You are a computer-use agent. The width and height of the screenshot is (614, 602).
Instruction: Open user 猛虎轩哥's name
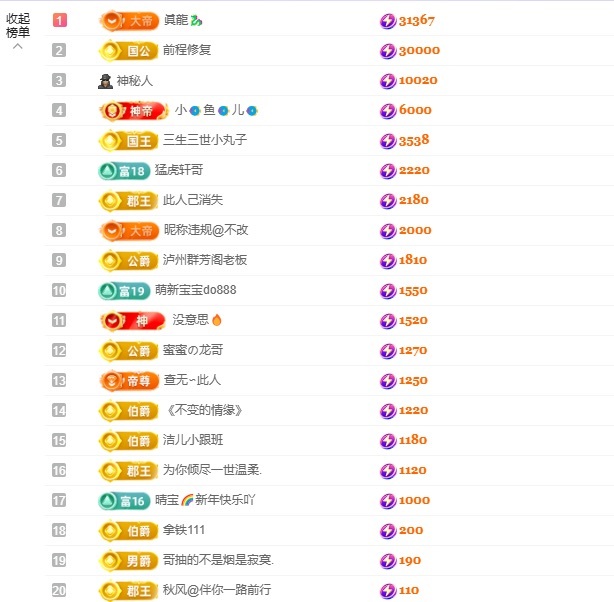179,170
